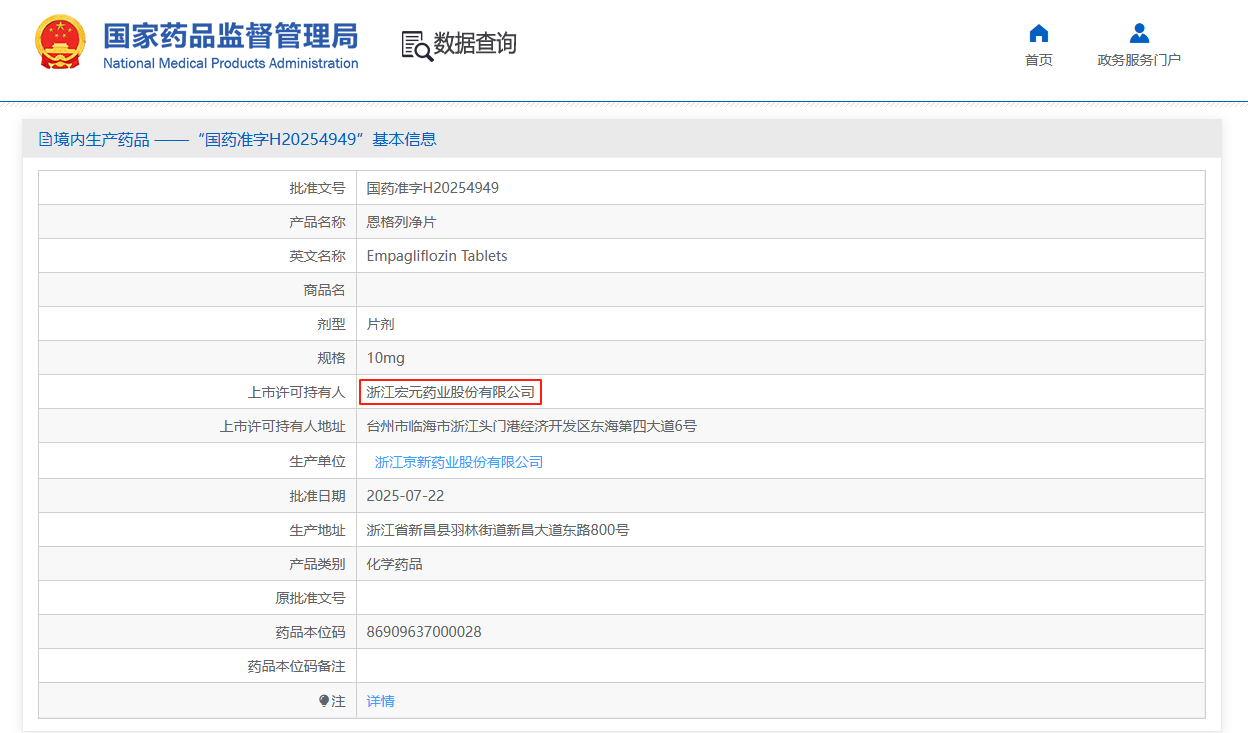Click the national emblem logo
Viewport: 1248px width, 733px height.
tap(61, 43)
